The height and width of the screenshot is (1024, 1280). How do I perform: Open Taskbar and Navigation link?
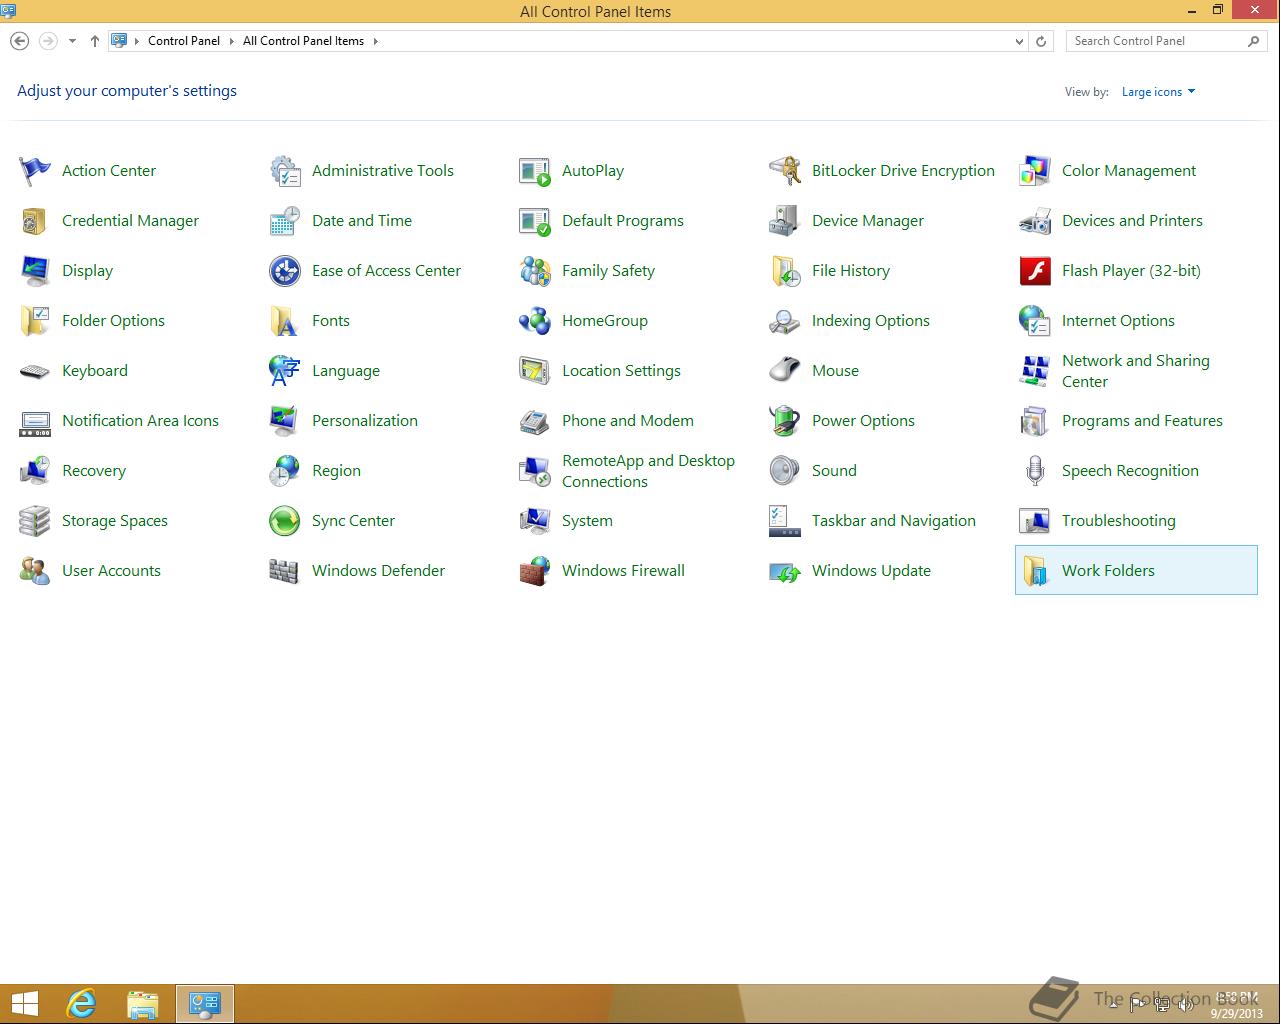[894, 521]
